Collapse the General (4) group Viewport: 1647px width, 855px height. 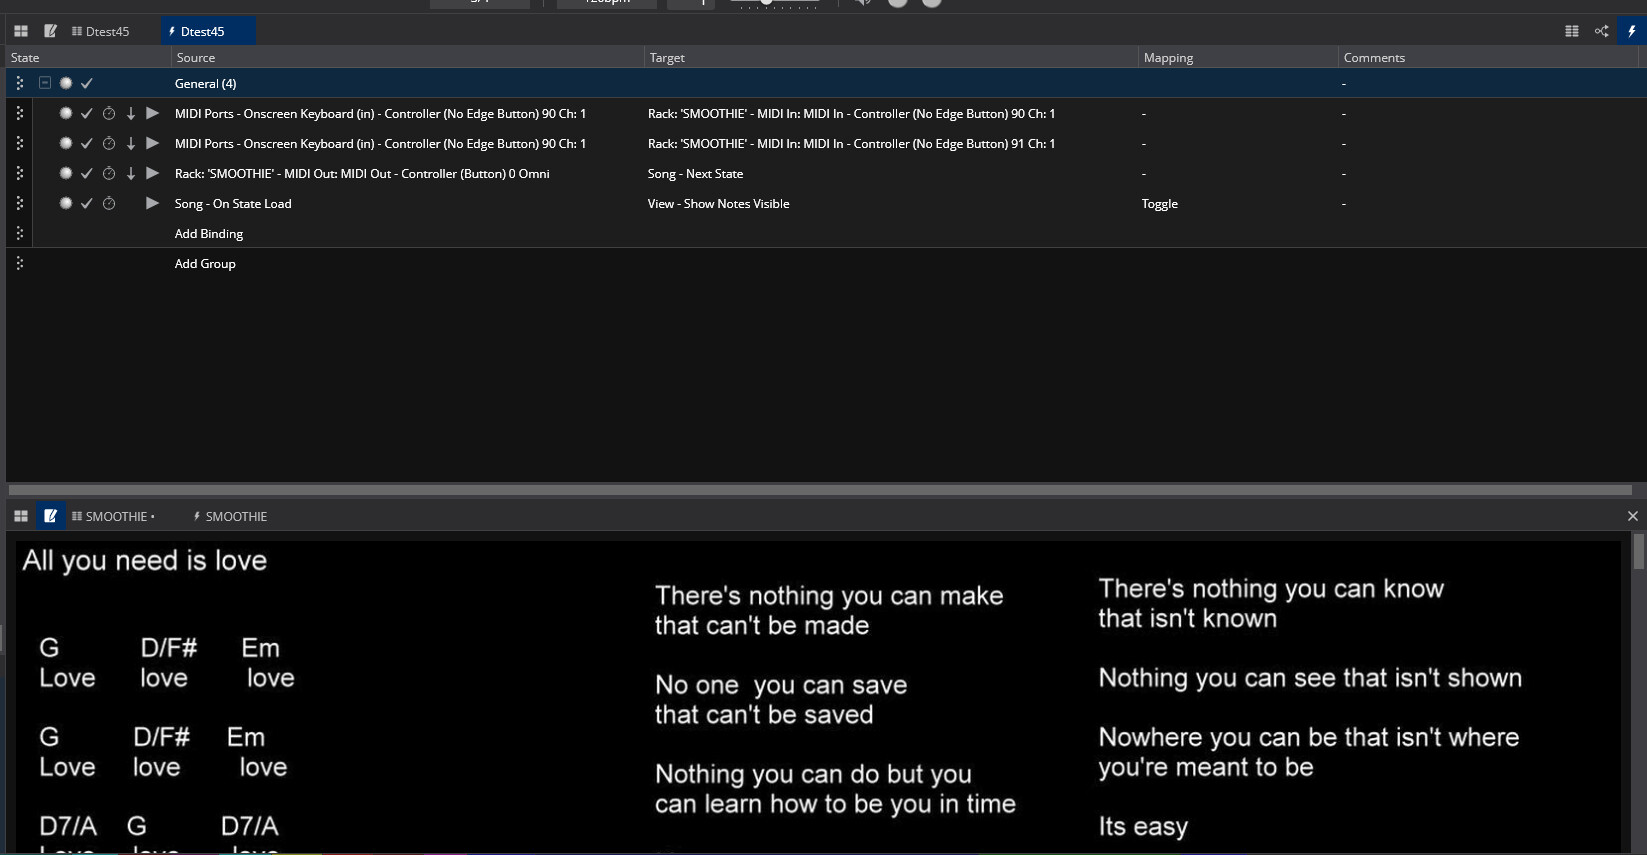pos(45,83)
